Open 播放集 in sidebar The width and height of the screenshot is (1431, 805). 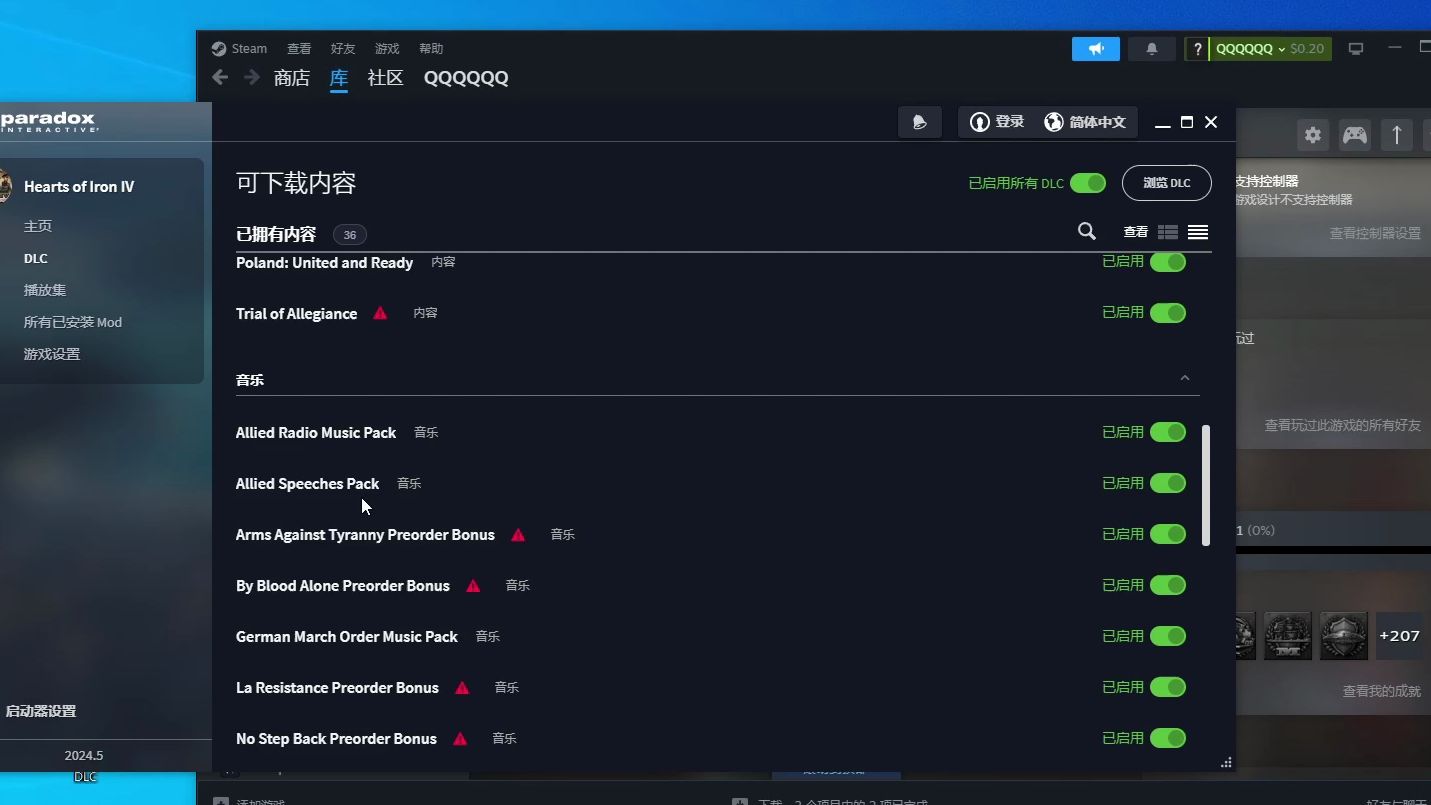[45, 290]
